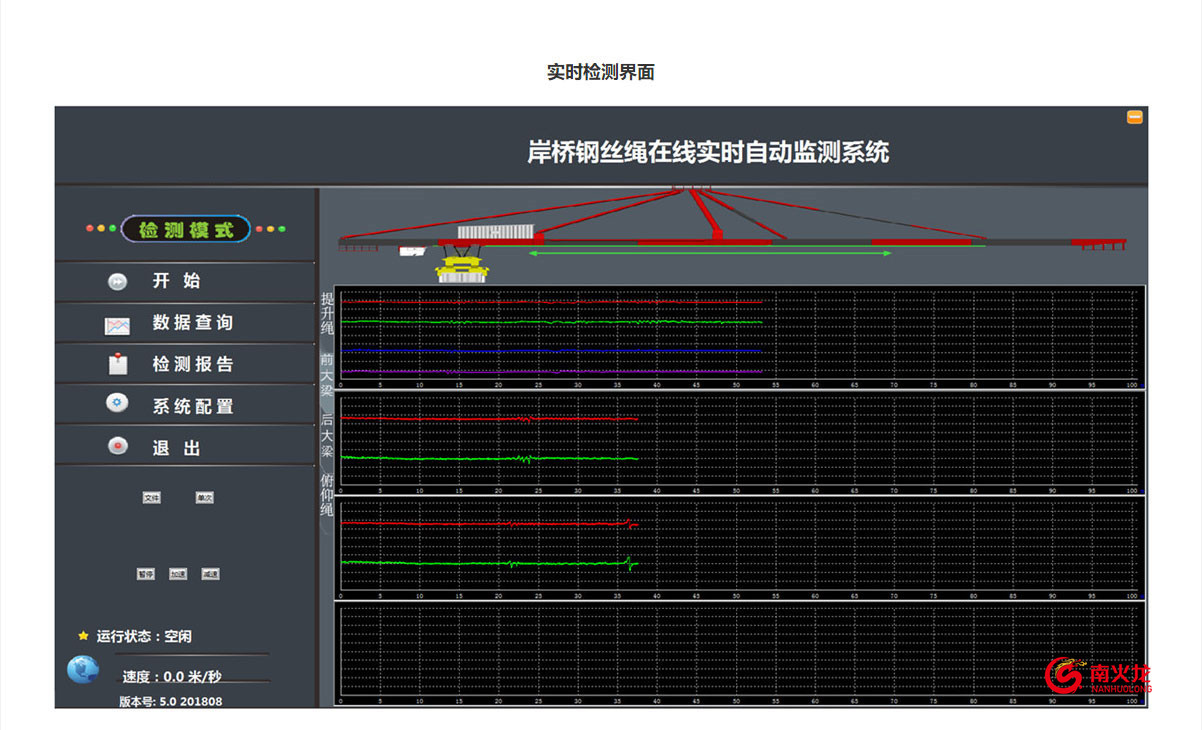This screenshot has height=730, width=1202.
Task: Select the 检测模式 mode badge
Action: pos(185,229)
